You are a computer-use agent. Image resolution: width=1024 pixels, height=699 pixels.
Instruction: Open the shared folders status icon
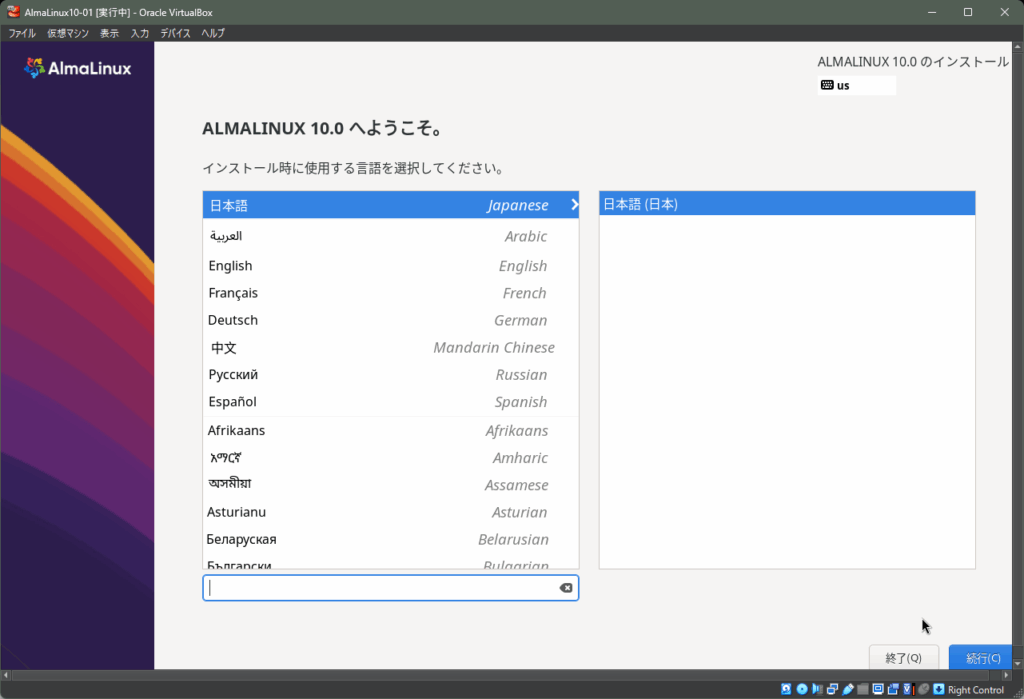(x=863, y=689)
